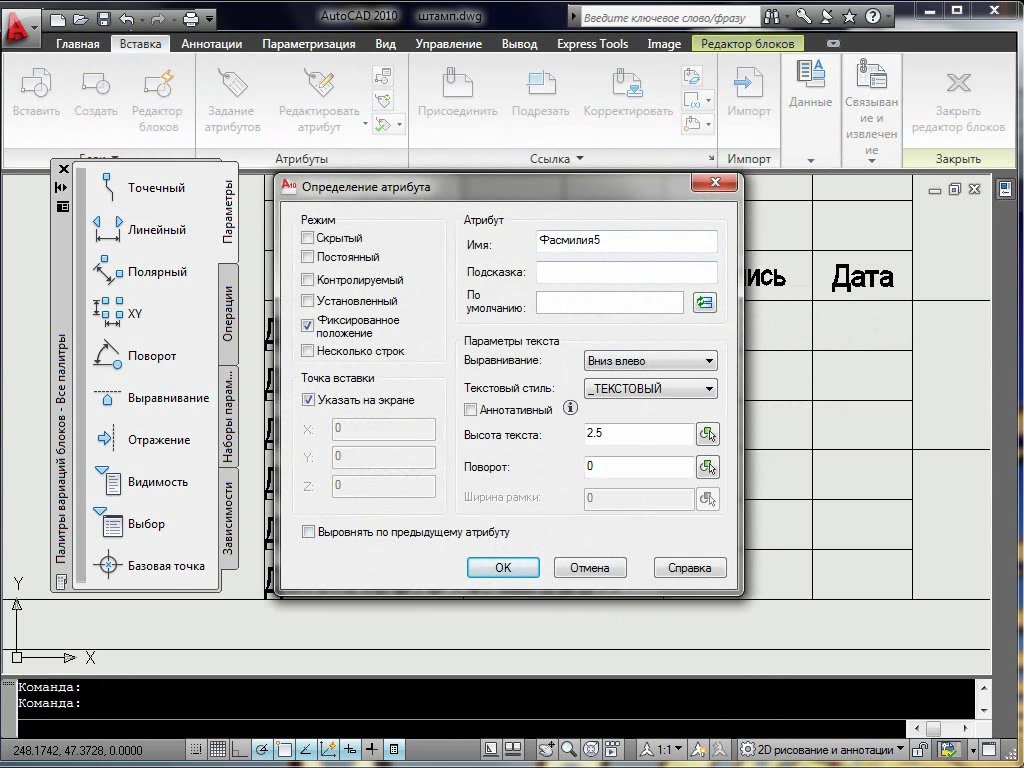Viewport: 1024px width, 768px height.
Task: Click the insert field icon next to По умолчанию
Action: point(705,302)
